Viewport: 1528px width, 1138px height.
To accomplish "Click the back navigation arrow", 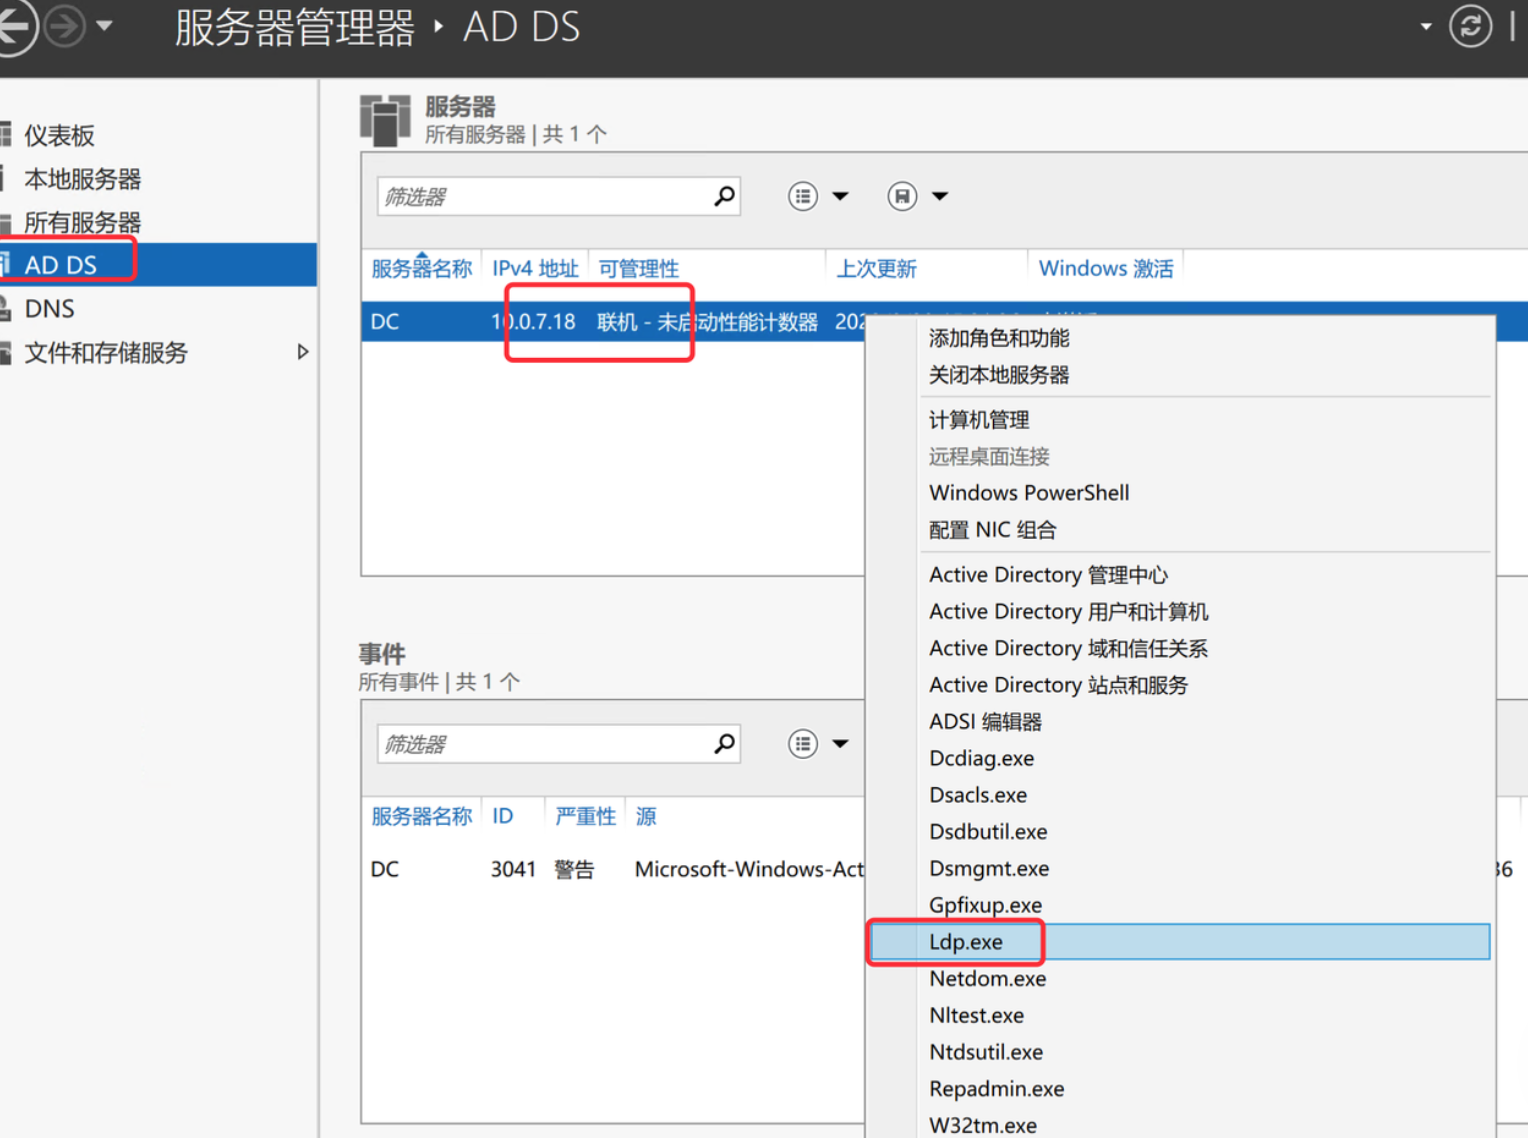I will (14, 27).
